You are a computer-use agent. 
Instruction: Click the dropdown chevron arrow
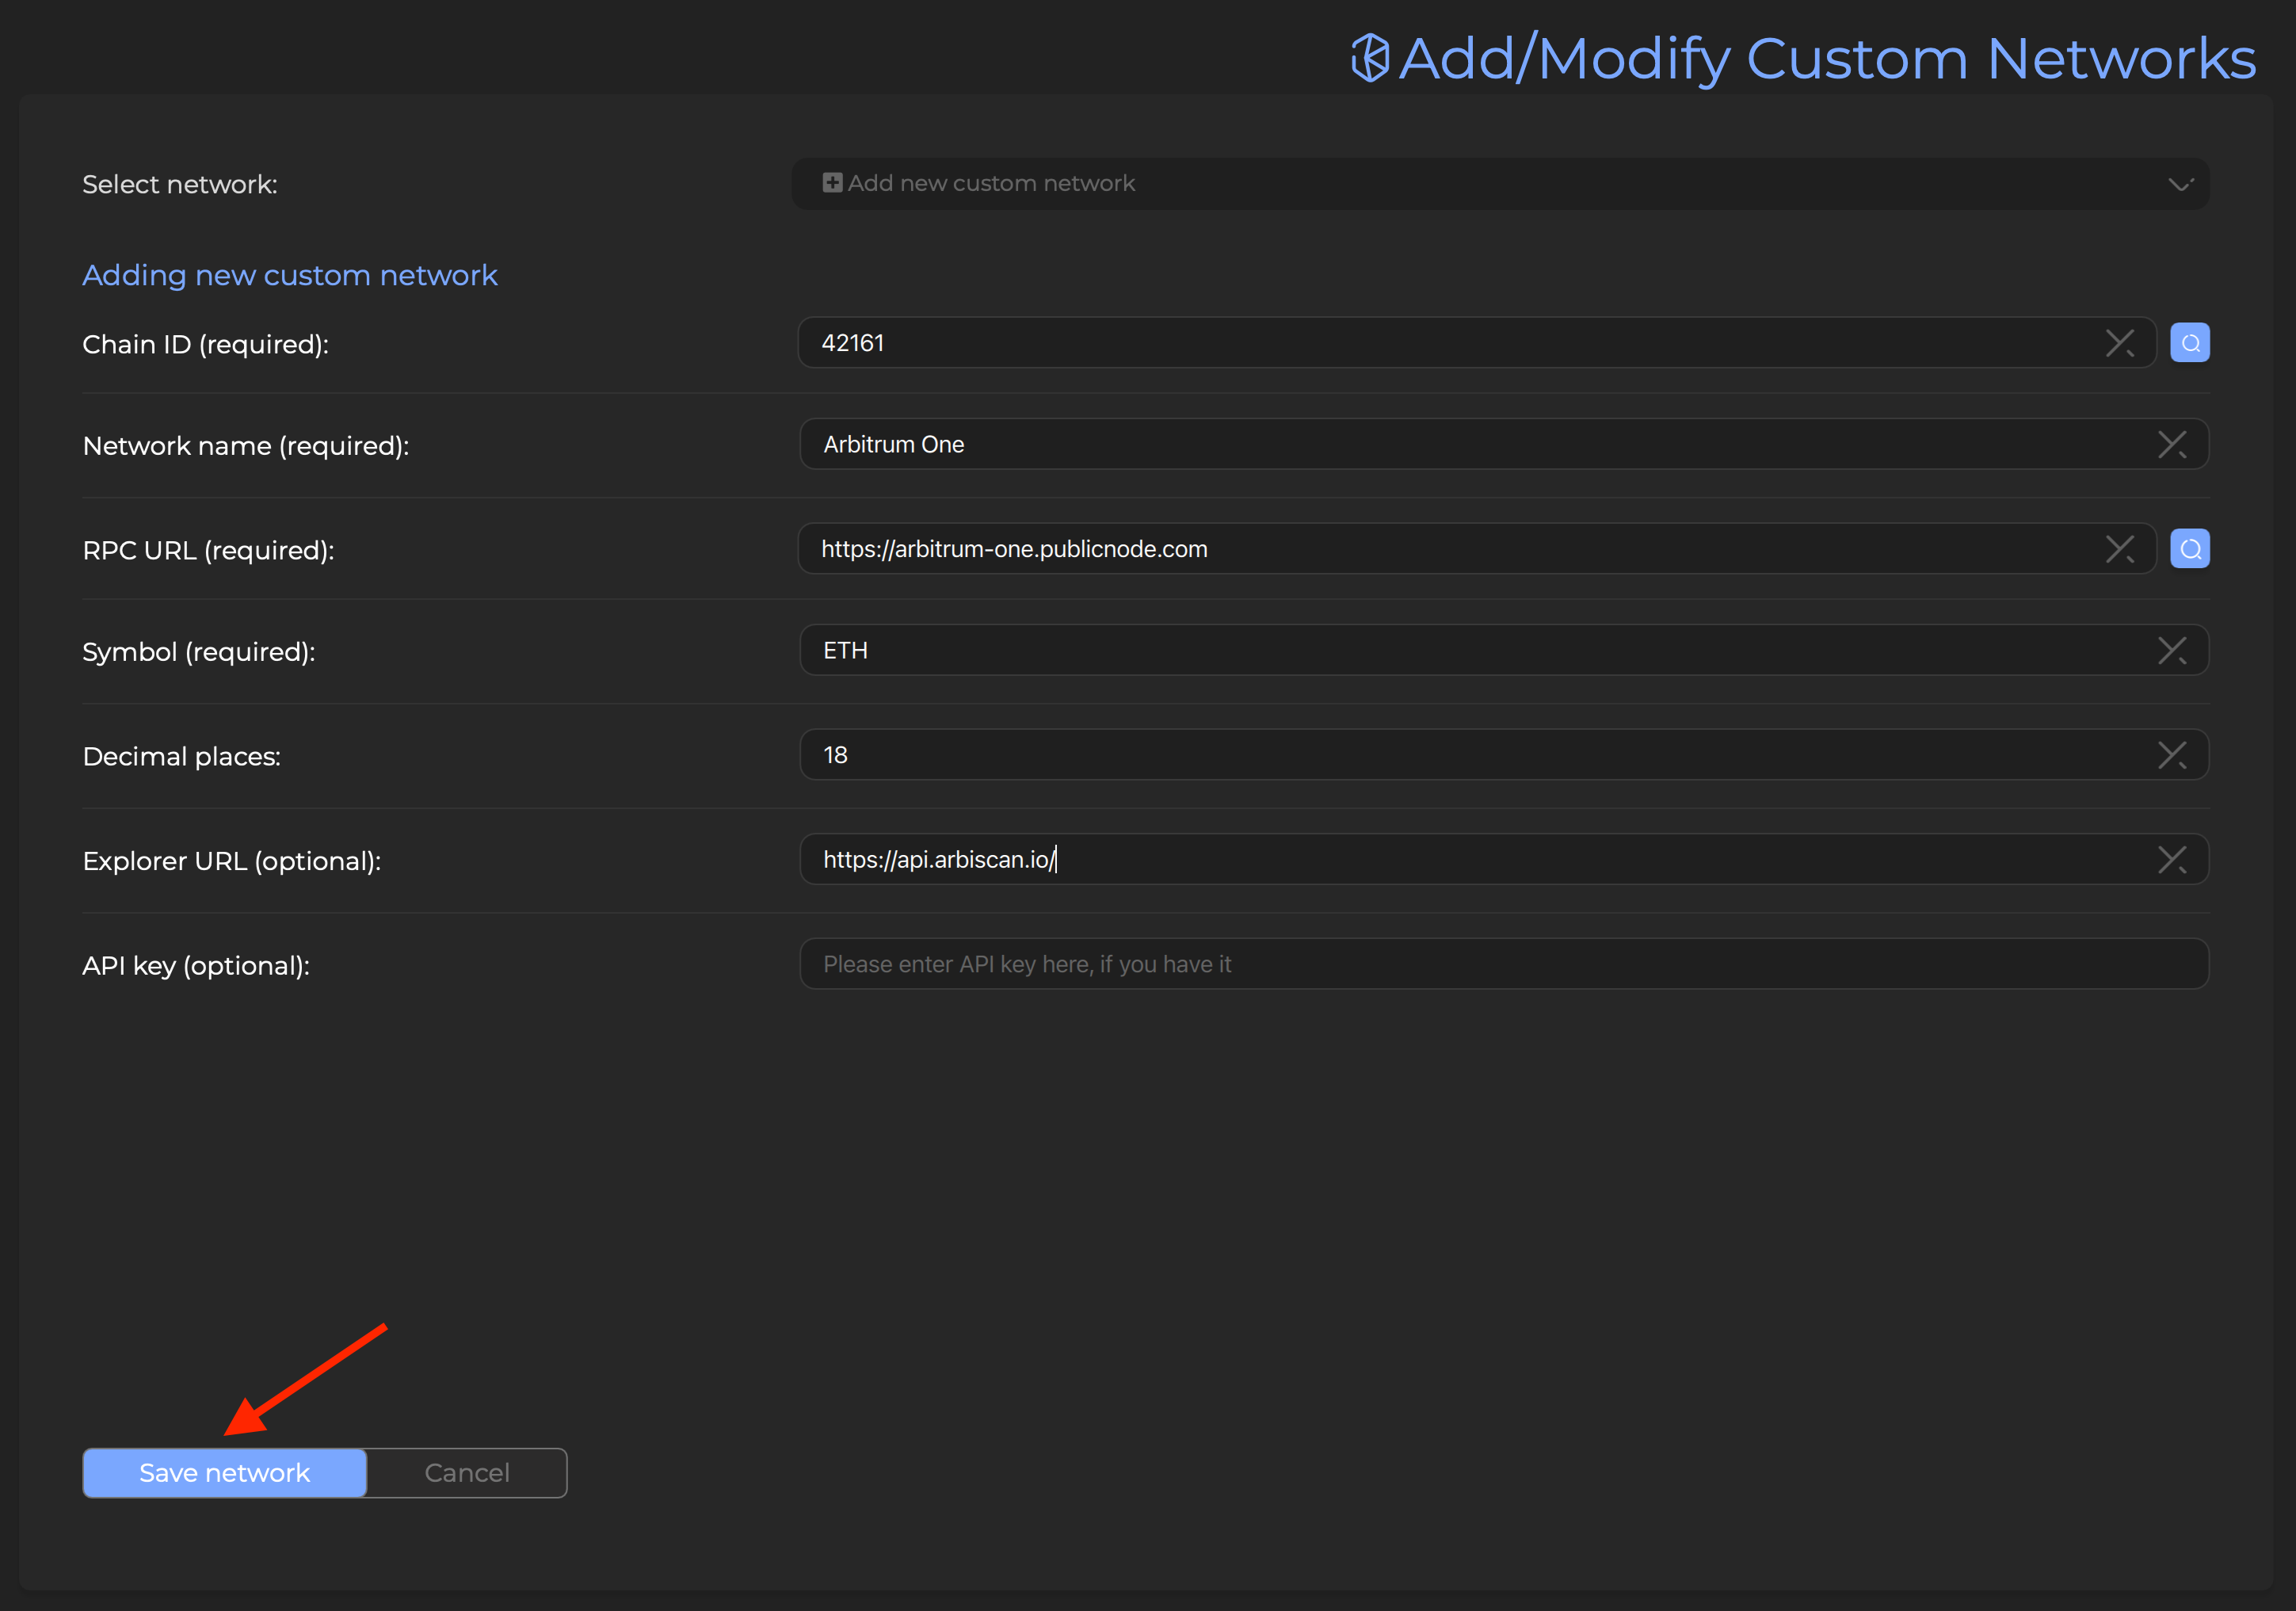coord(2180,184)
